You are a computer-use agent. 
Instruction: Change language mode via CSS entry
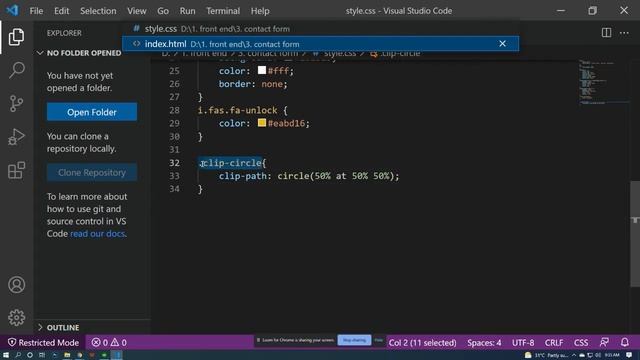[581, 342]
